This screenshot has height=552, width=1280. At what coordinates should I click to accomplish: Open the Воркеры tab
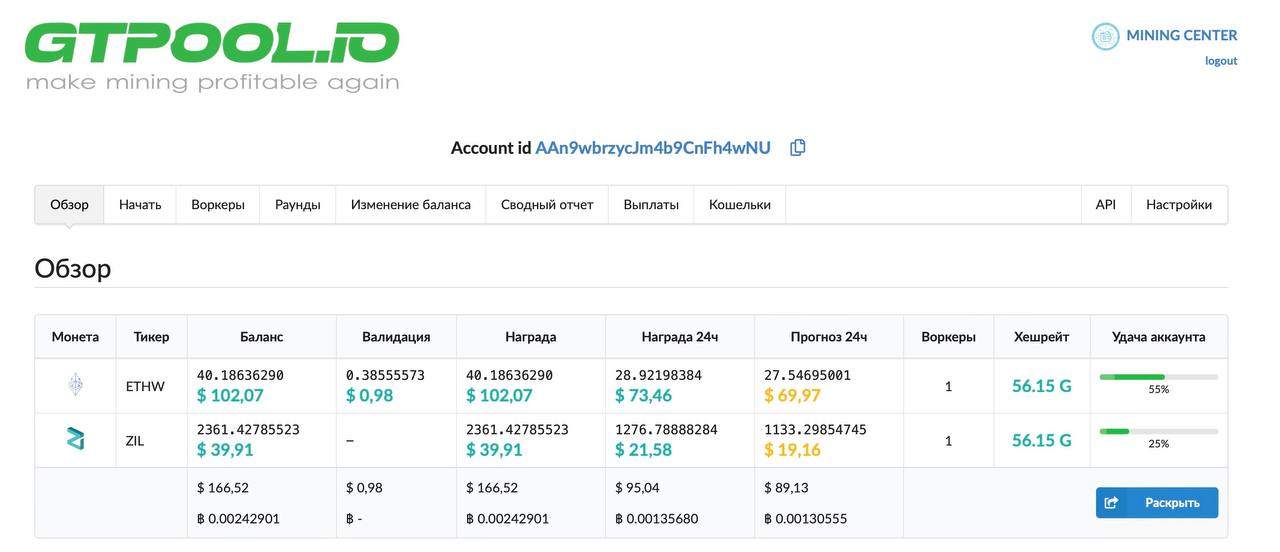[x=217, y=205]
